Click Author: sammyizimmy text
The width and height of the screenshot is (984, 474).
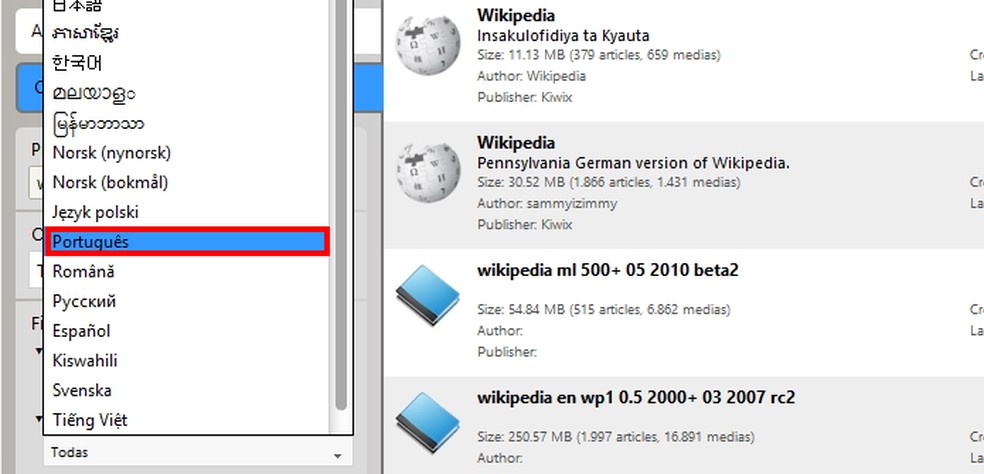(547, 203)
